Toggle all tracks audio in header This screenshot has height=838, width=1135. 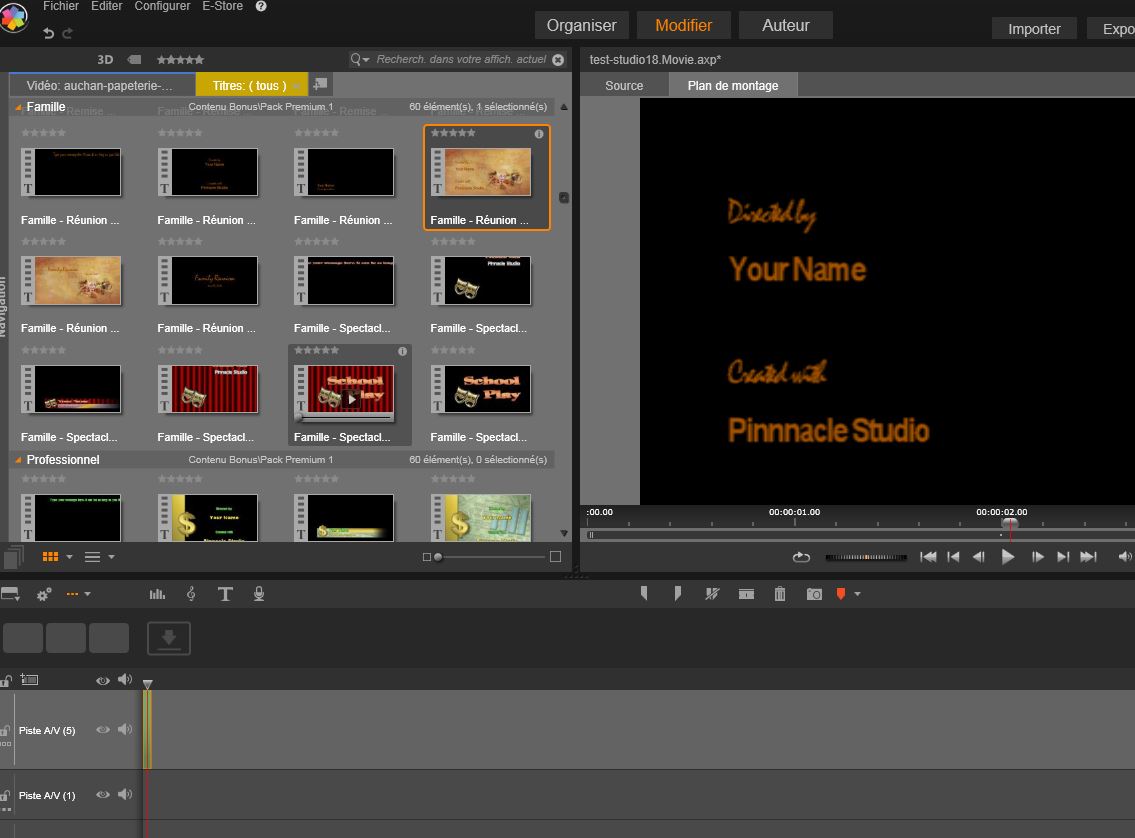point(125,680)
